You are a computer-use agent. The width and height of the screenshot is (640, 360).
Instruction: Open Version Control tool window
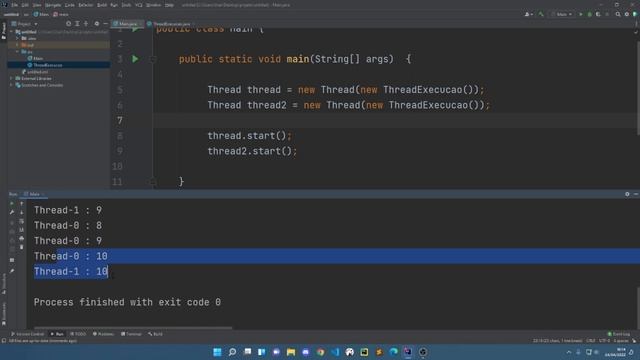coord(27,334)
